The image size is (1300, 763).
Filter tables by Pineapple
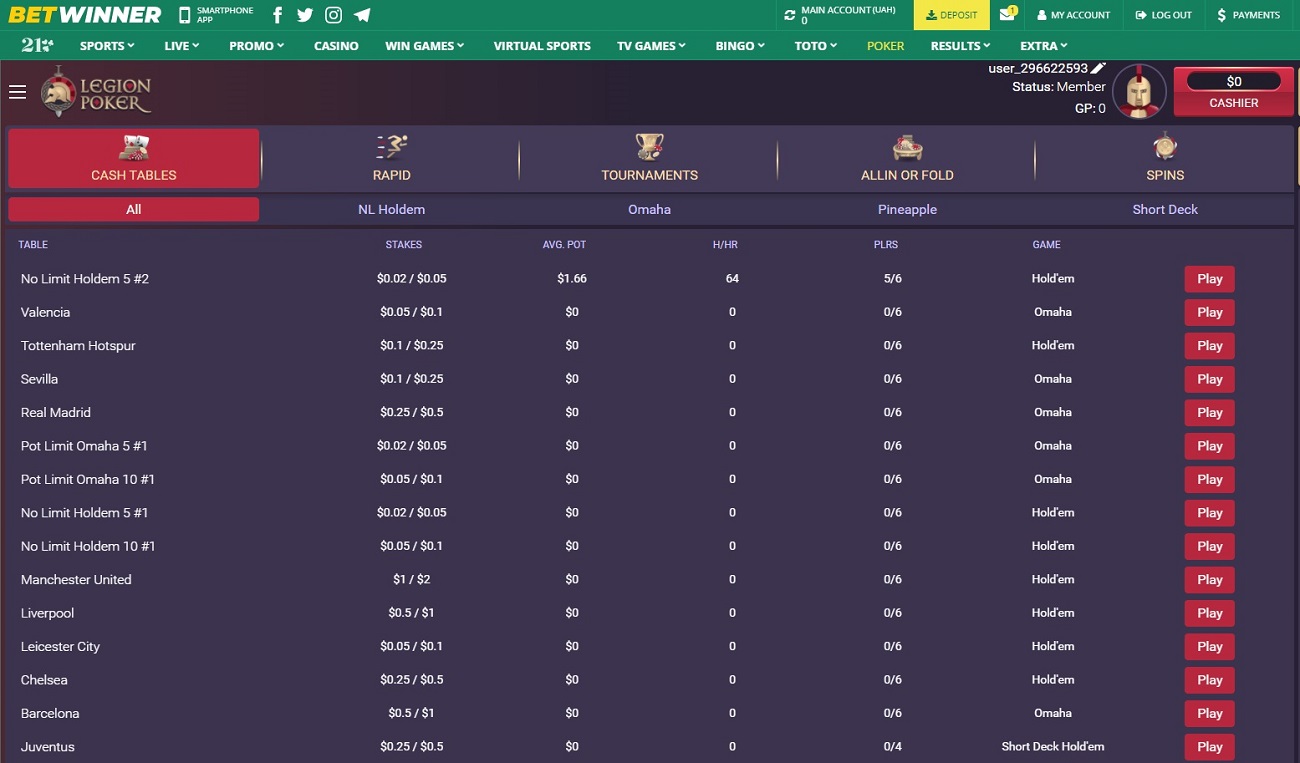(x=907, y=209)
